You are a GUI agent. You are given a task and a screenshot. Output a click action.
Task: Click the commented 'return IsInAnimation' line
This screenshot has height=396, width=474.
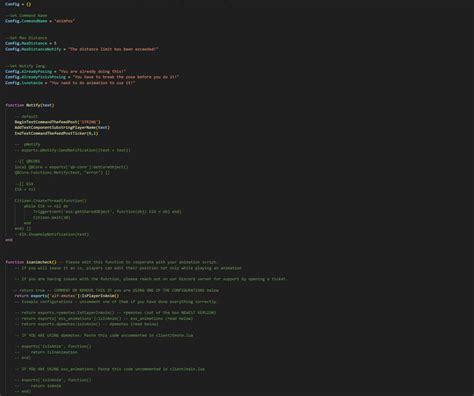46,352
